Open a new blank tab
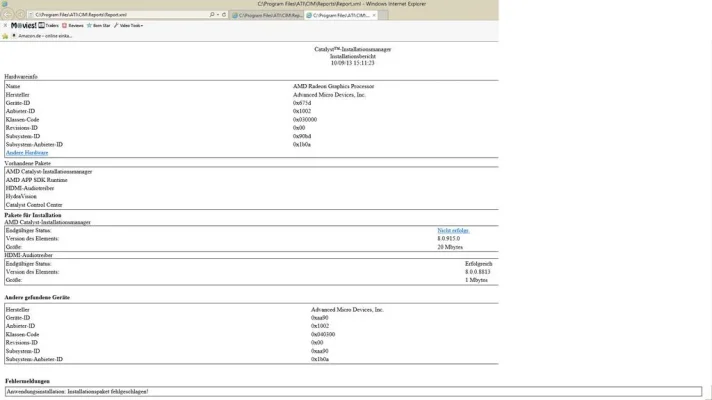The image size is (712, 400). [383, 15]
